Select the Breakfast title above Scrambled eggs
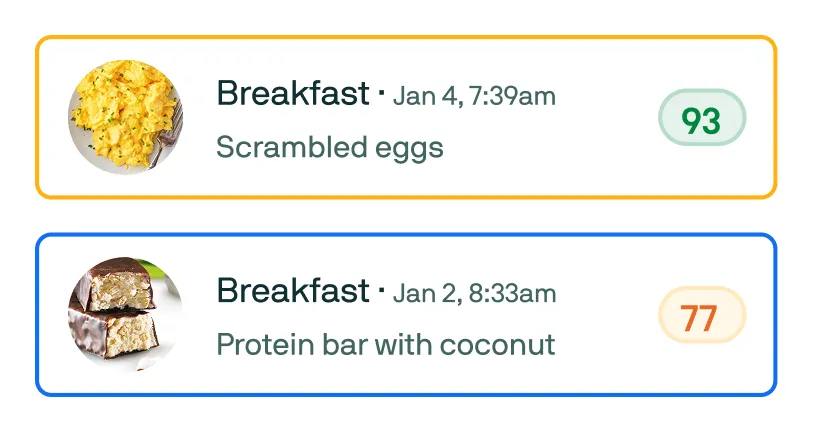The width and height of the screenshot is (813, 432). coord(293,94)
